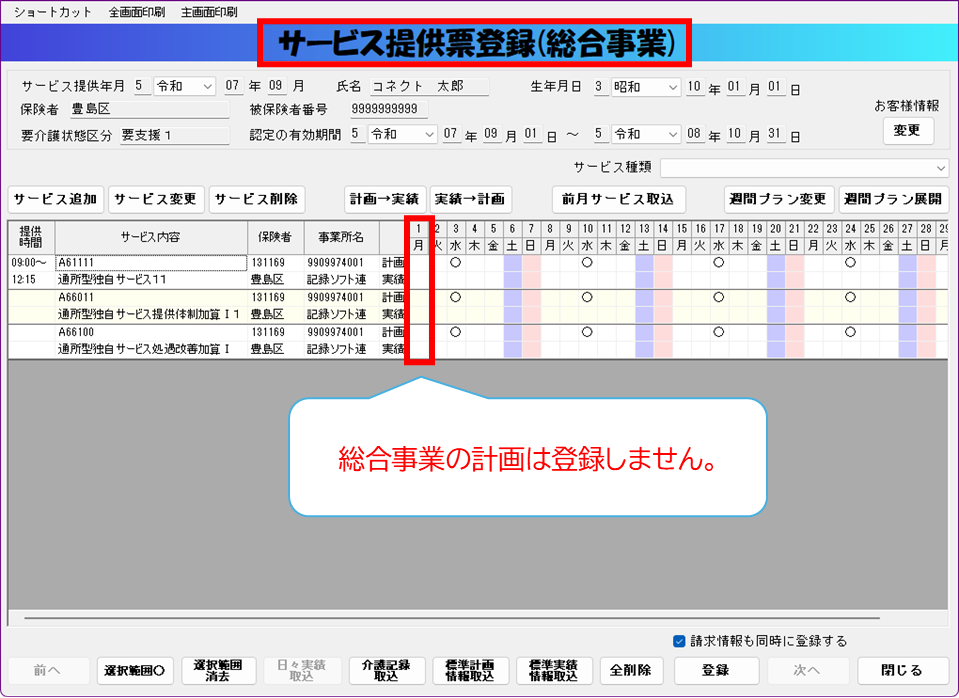Click the 週間プラン展開 button
This screenshot has height=698, width=959.
pos(893,198)
